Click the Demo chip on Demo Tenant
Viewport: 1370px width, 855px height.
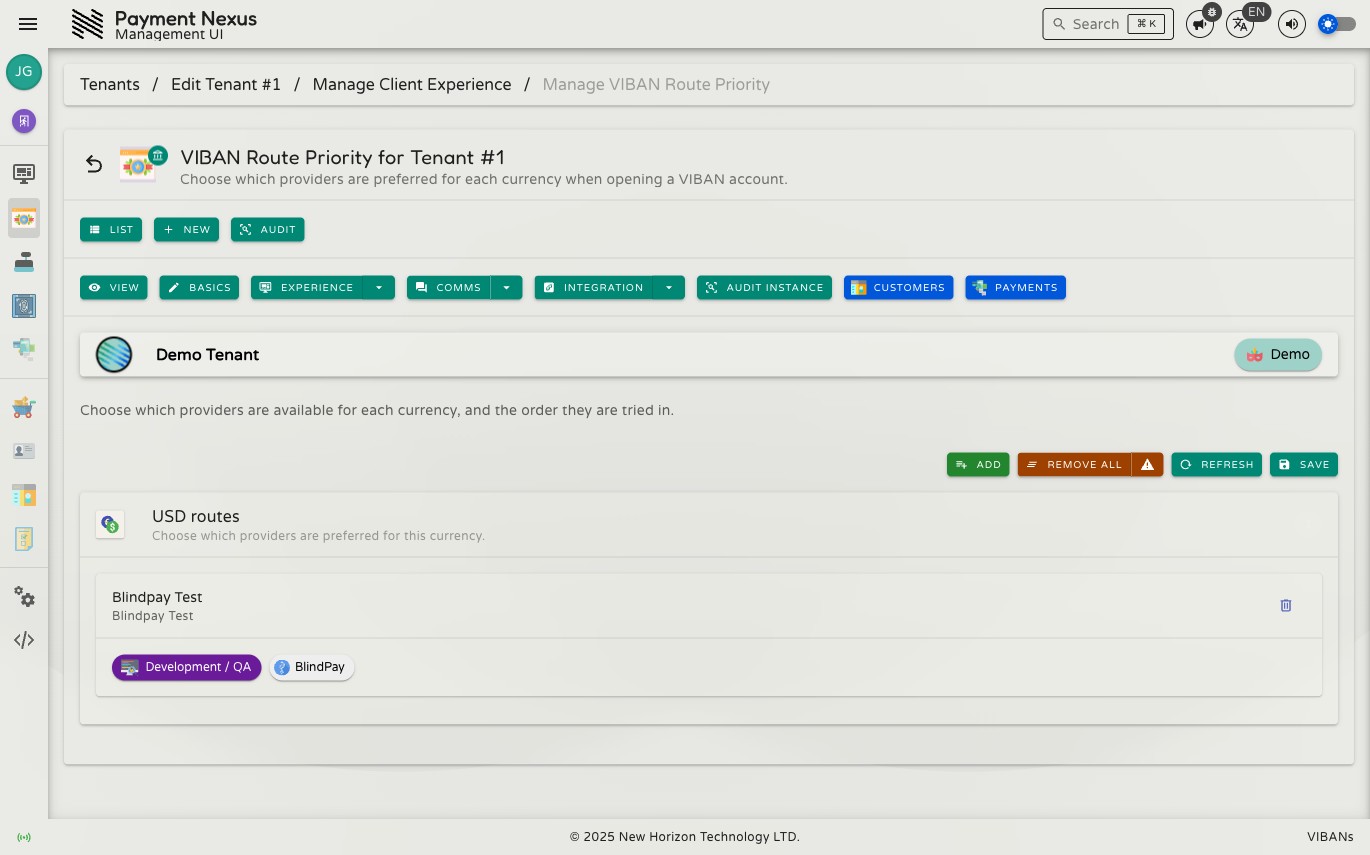[x=1278, y=354]
